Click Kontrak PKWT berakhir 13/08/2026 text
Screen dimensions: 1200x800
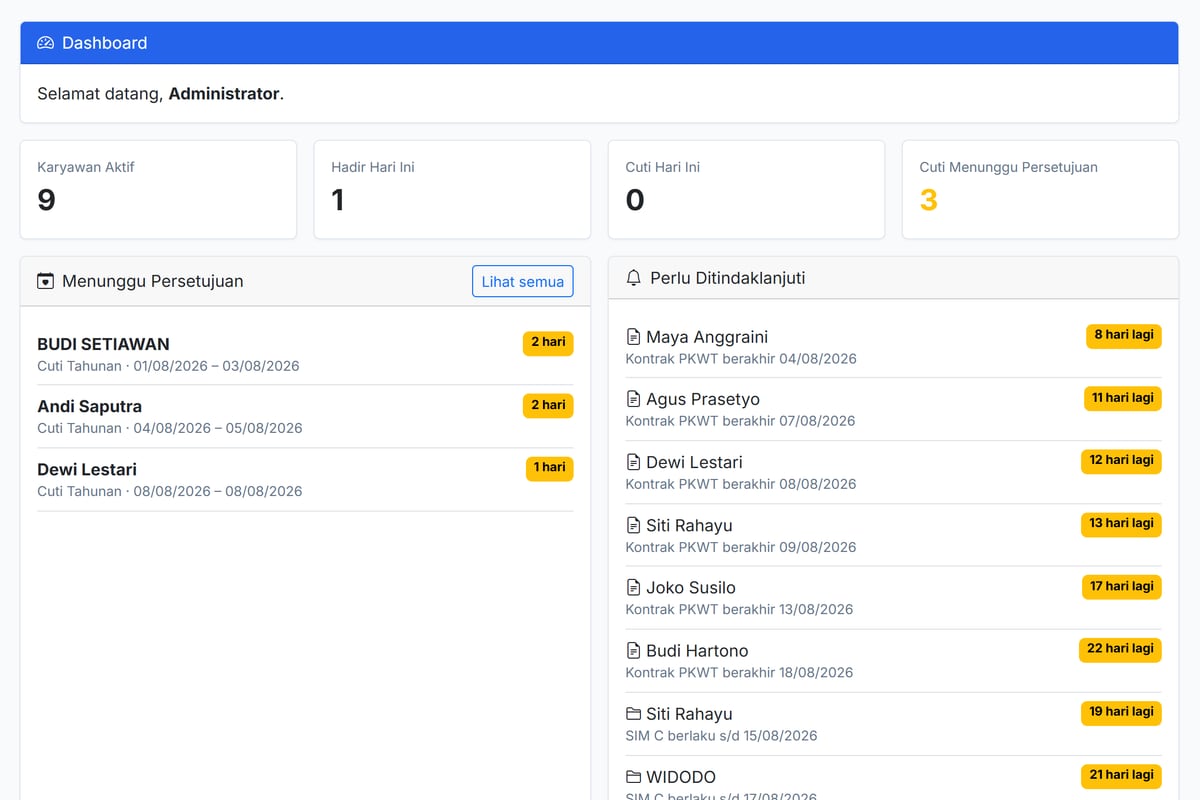click(740, 610)
